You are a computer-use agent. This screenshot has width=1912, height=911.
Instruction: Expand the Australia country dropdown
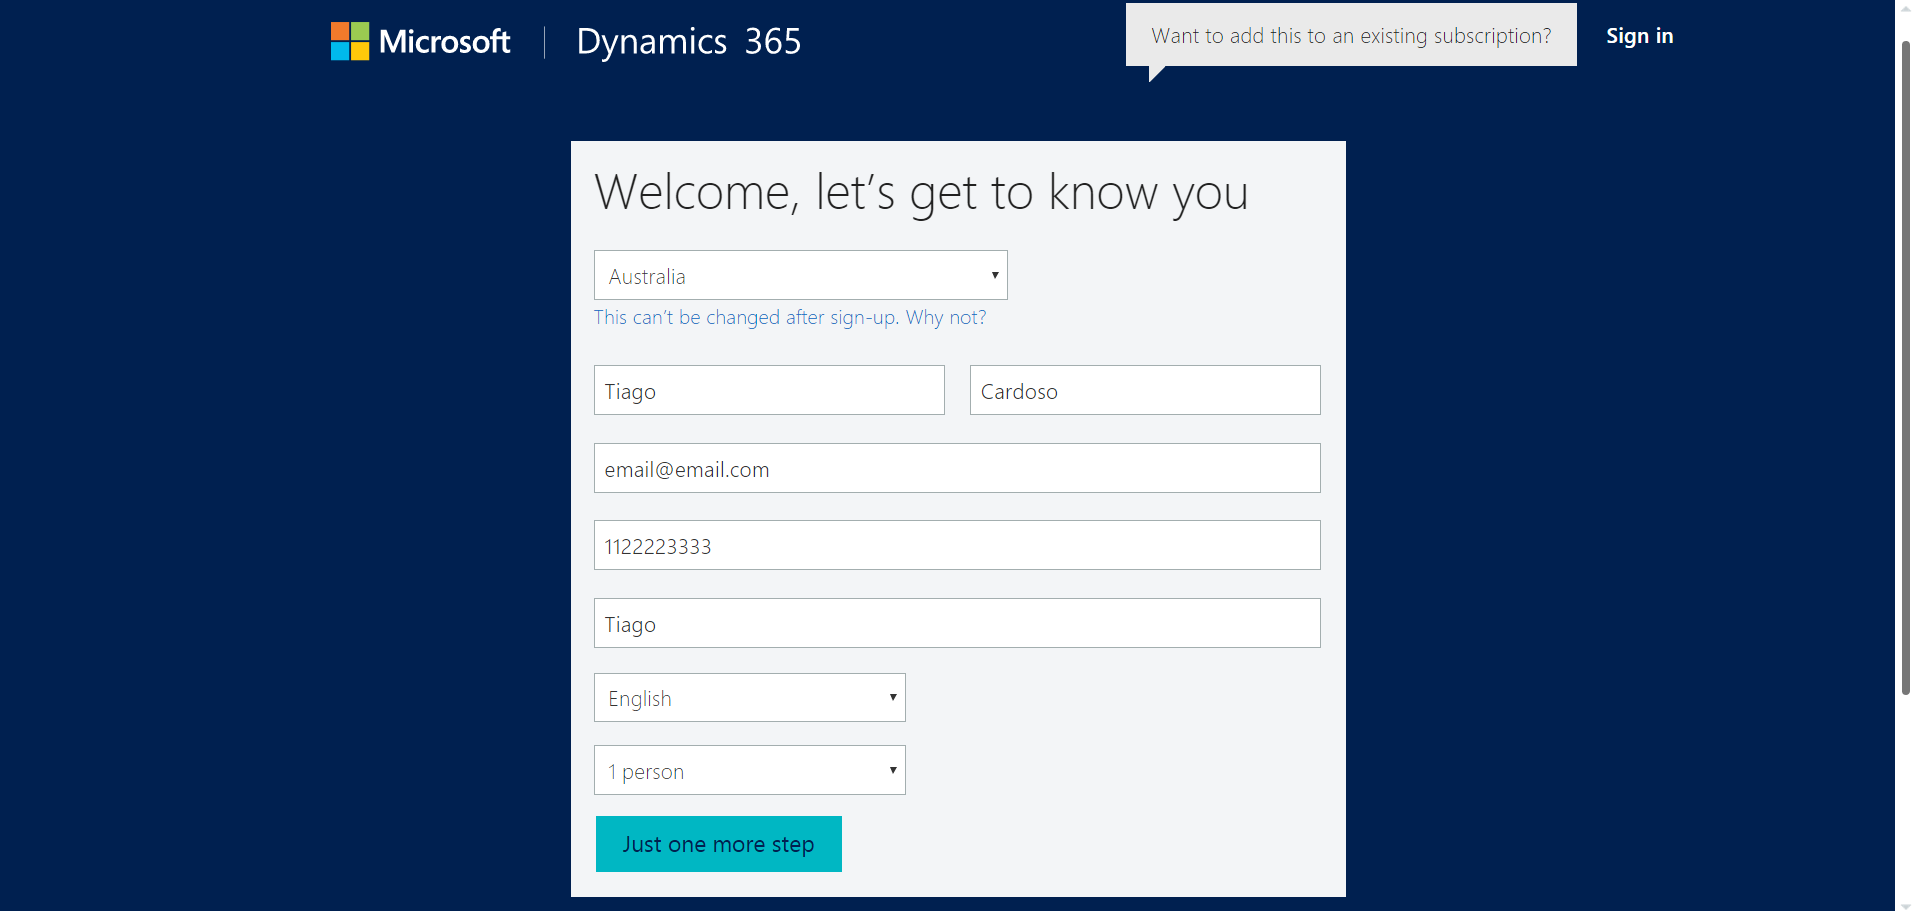(x=800, y=276)
